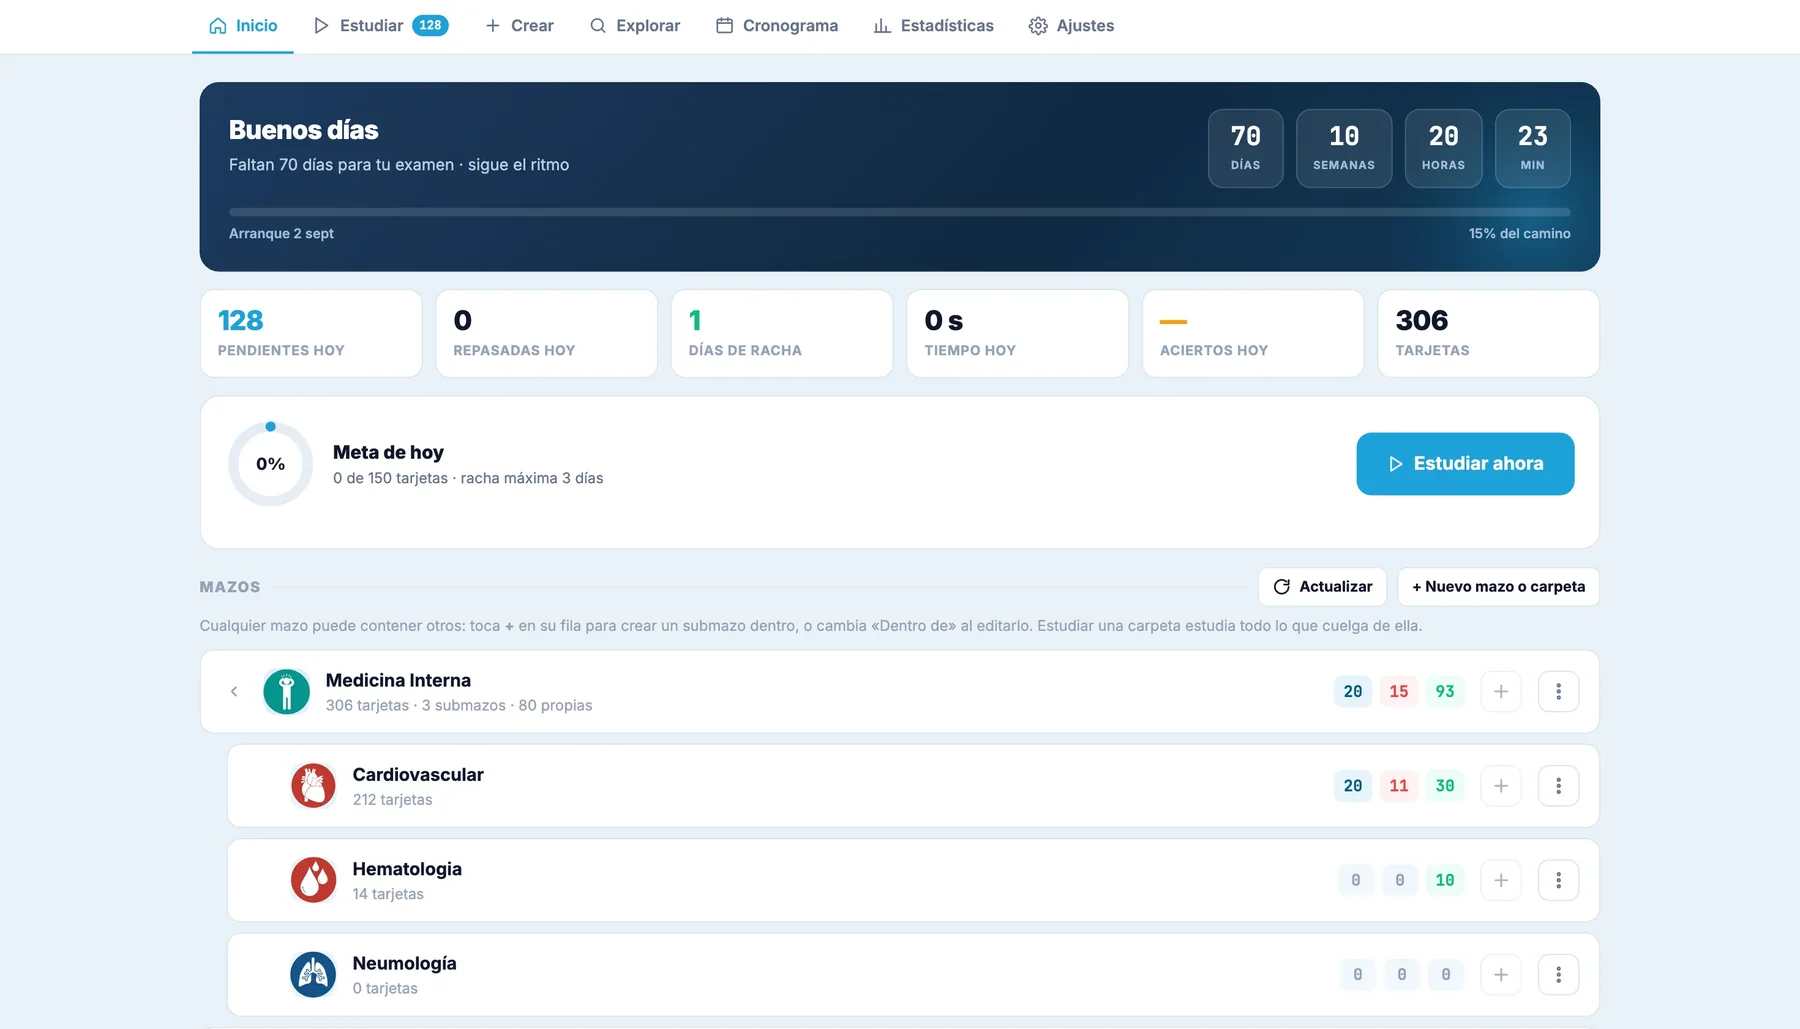The image size is (1800, 1029).
Task: Open the Medicina Interna options menu
Action: [1558, 691]
